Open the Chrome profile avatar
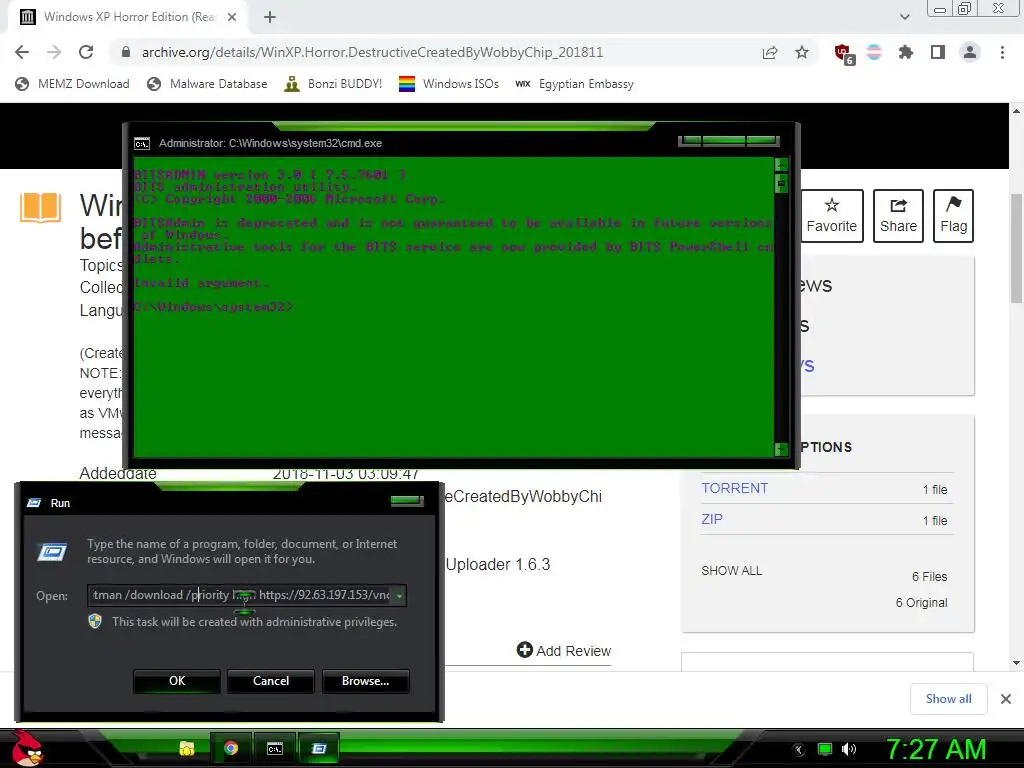This screenshot has height=768, width=1024. 970,52
